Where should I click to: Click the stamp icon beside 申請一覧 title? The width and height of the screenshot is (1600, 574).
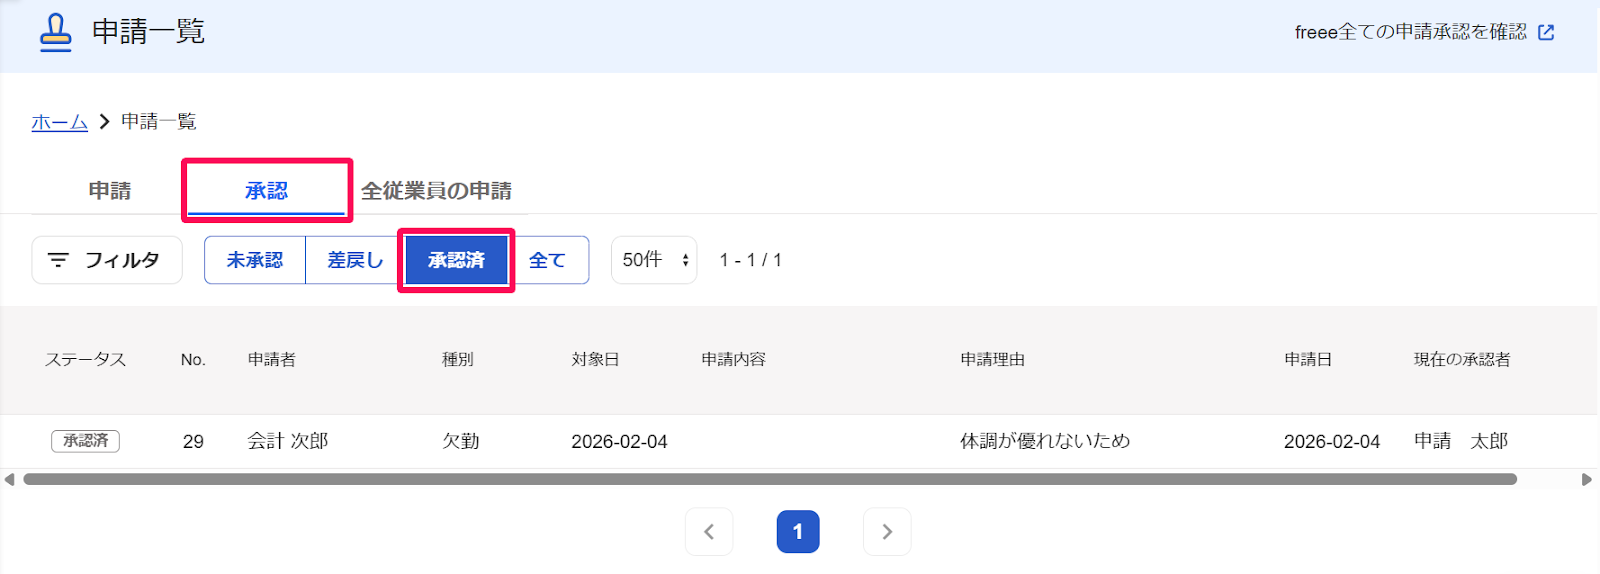[x=56, y=32]
